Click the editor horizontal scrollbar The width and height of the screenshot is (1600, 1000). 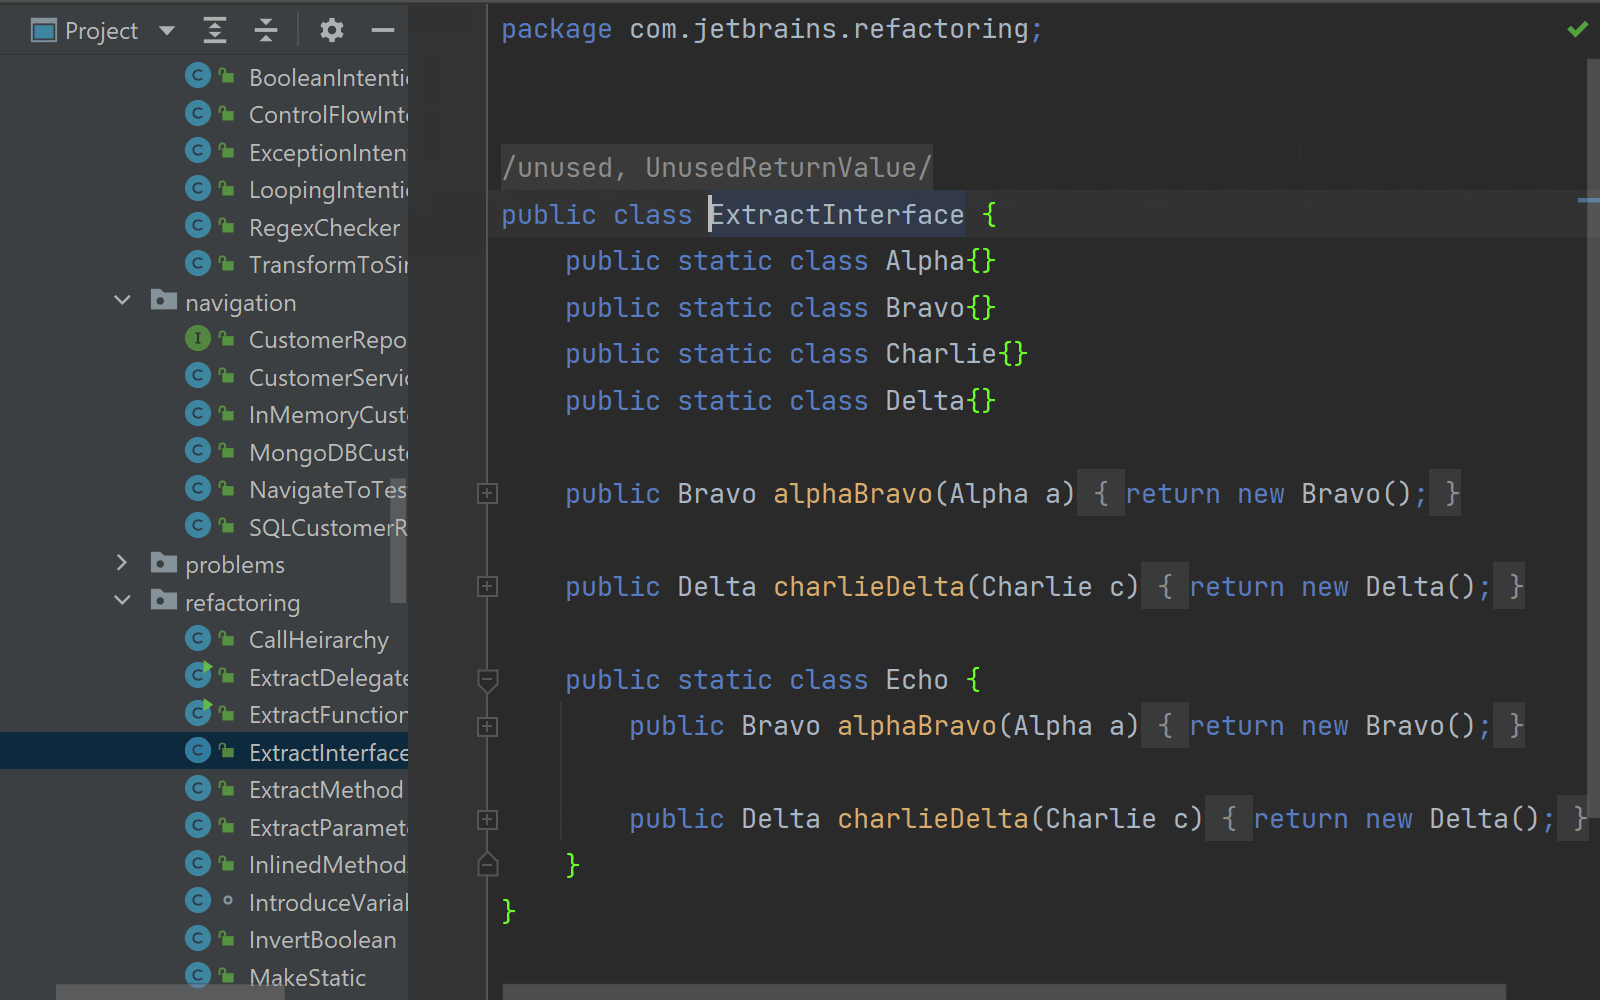[1004, 992]
